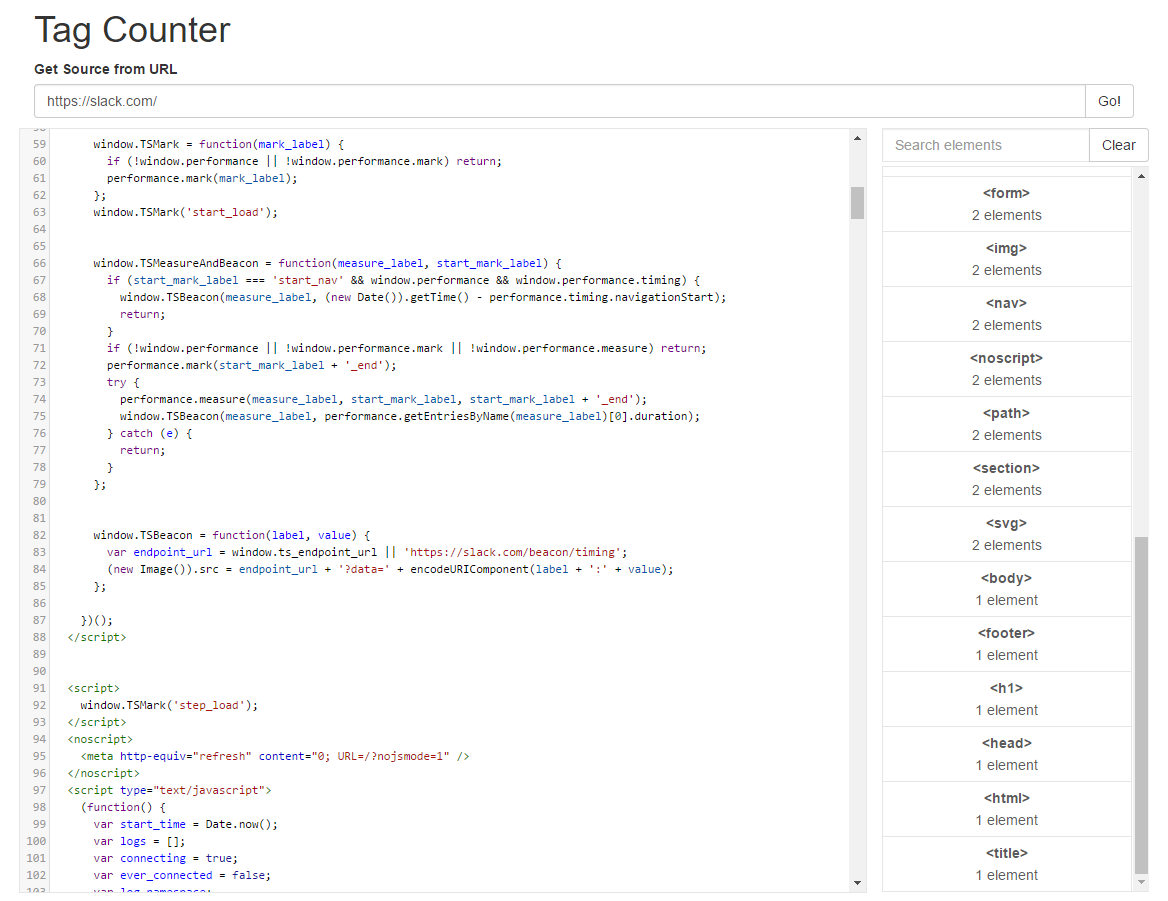
Task: Click the window.TSMark = function(mark_label) line
Action: tap(218, 144)
